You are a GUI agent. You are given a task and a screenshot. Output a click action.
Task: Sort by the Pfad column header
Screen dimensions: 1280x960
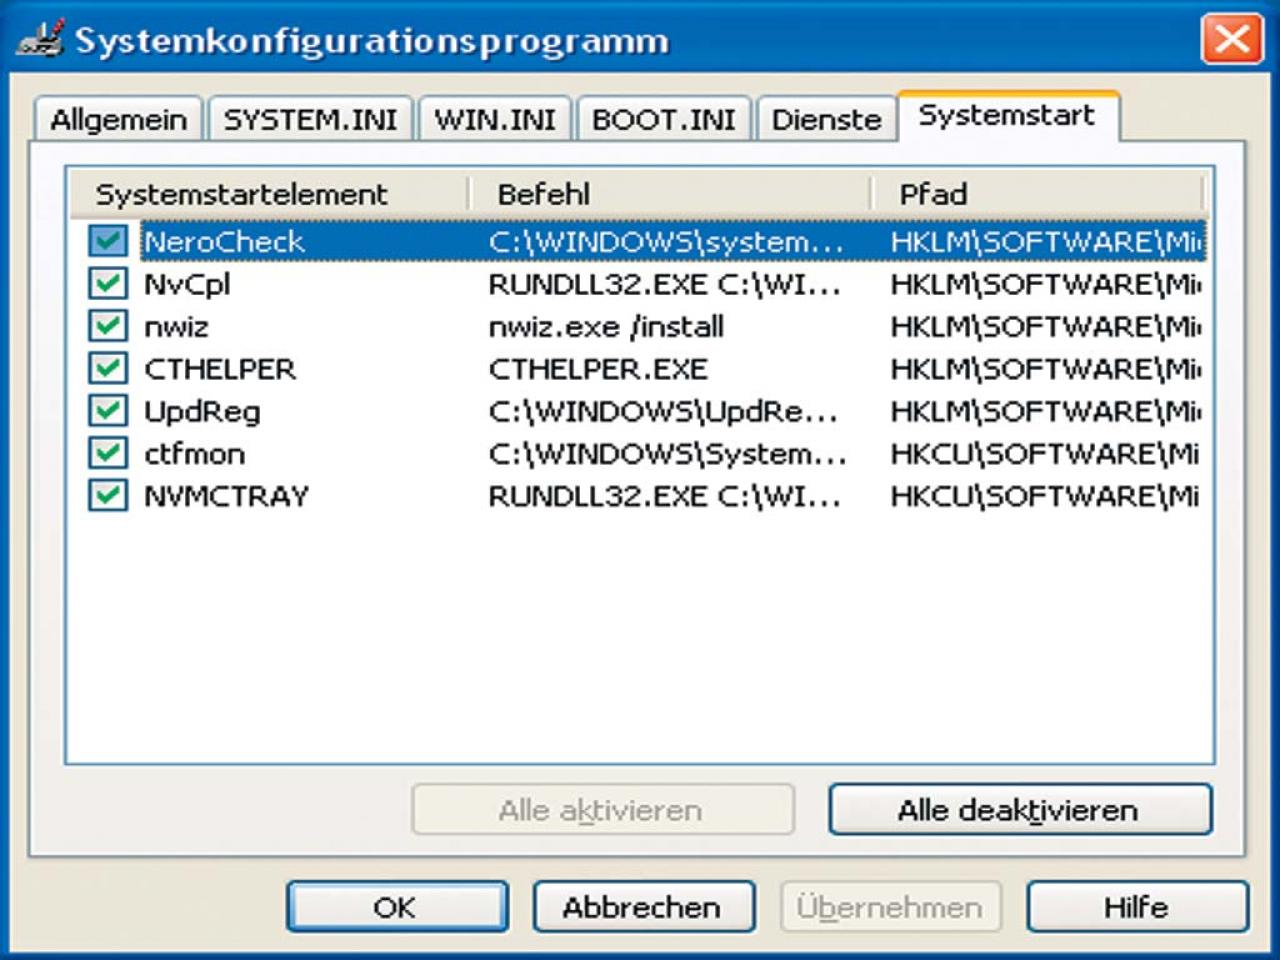click(1038, 193)
